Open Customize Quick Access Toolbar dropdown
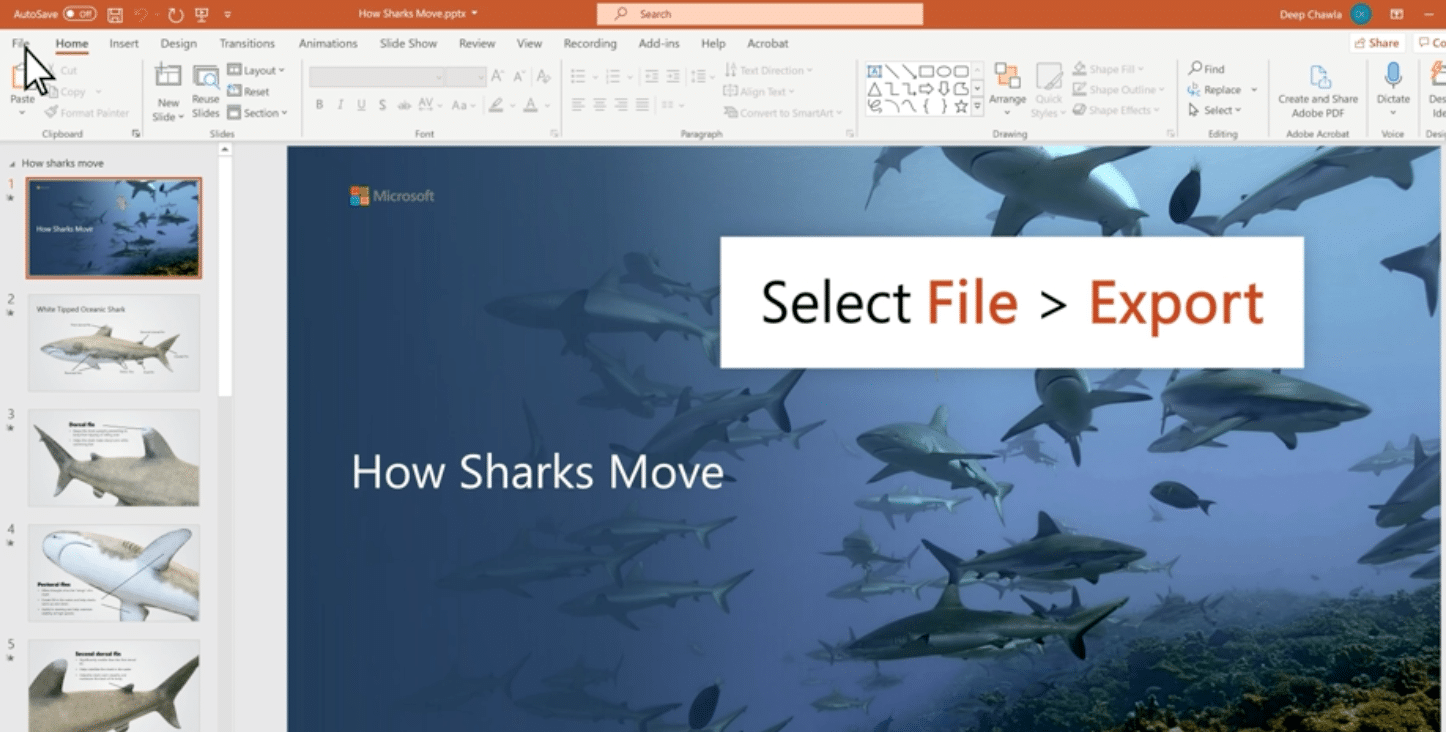1446x732 pixels. click(228, 14)
